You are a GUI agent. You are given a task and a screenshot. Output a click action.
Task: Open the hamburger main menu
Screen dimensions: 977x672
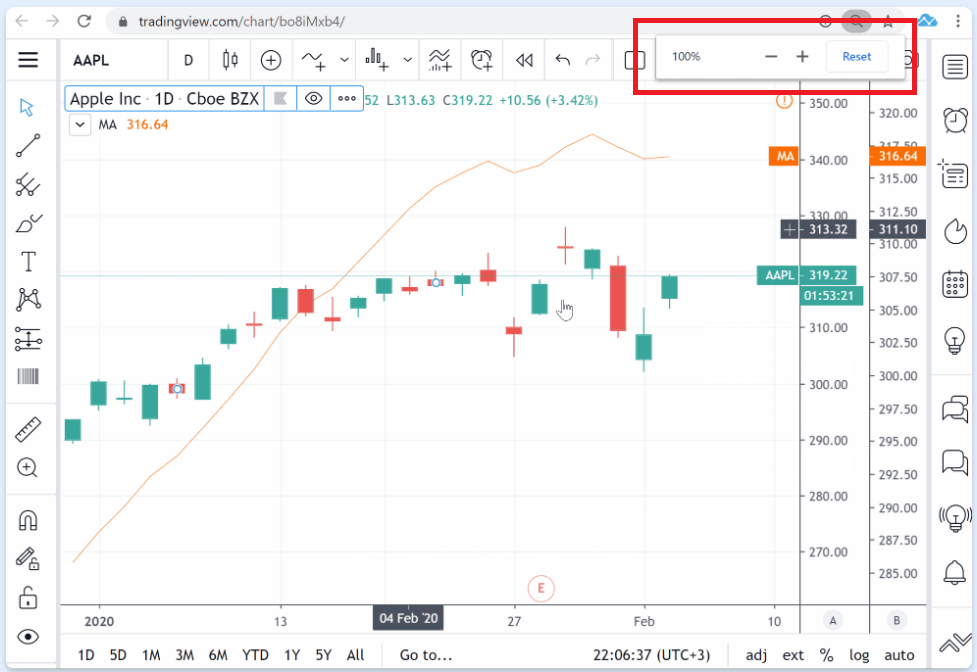pyautogui.click(x=28, y=60)
